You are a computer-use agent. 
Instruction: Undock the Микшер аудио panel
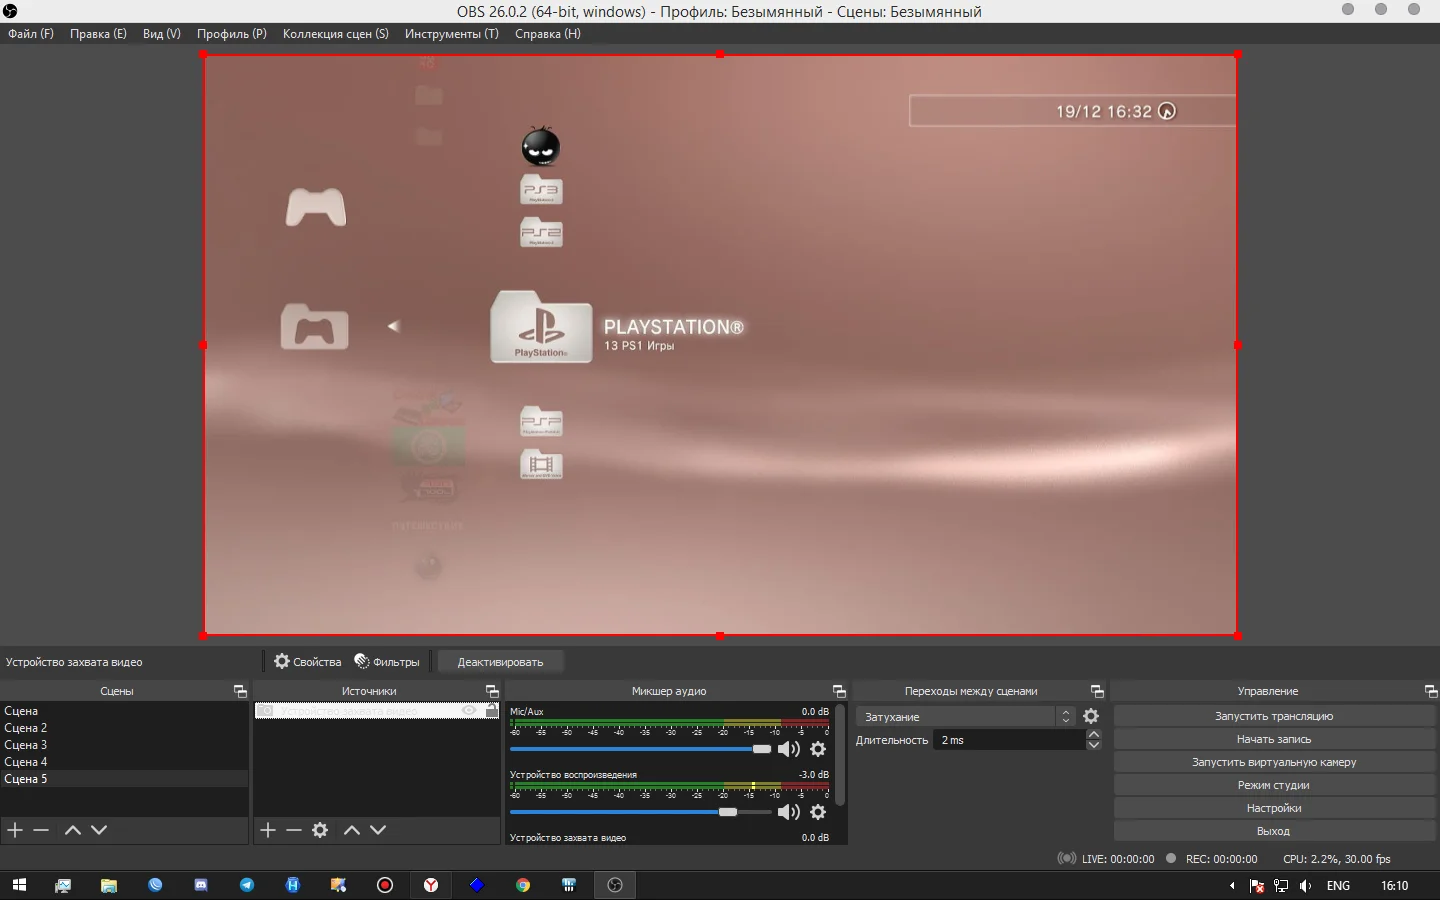click(x=839, y=691)
